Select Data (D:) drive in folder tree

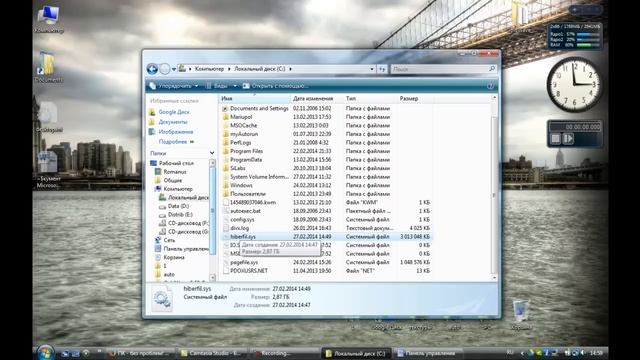coord(178,206)
